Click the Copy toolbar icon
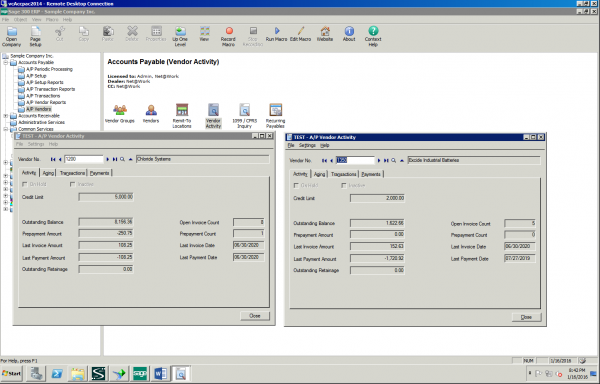This screenshot has height=384, width=600. pos(83,34)
